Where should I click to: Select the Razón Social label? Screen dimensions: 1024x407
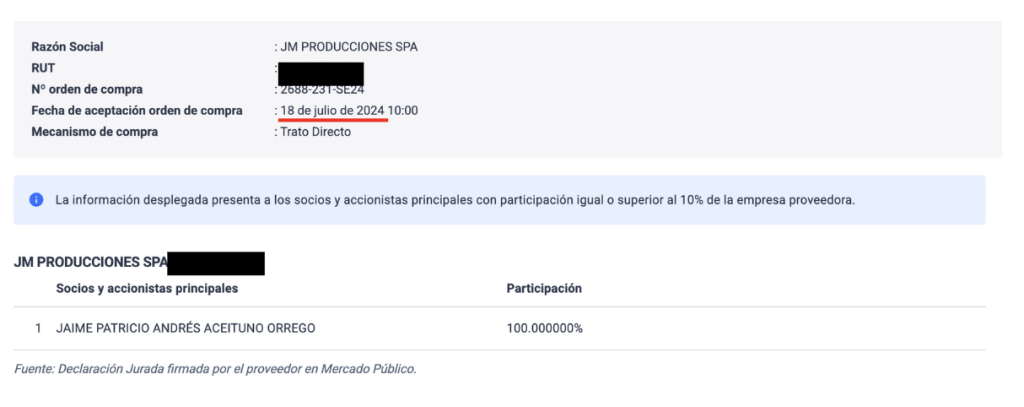click(x=67, y=47)
